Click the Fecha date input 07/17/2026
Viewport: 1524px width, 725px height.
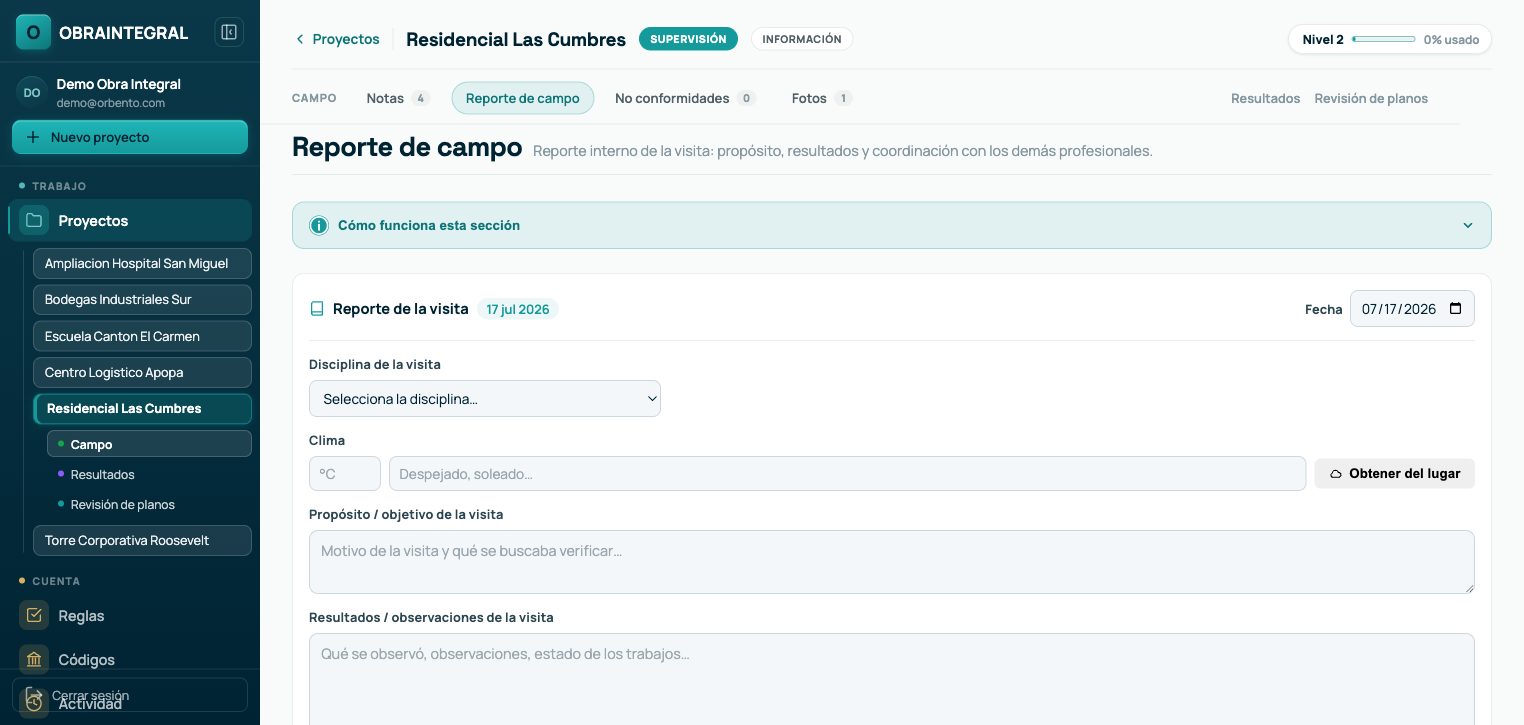coord(1412,309)
